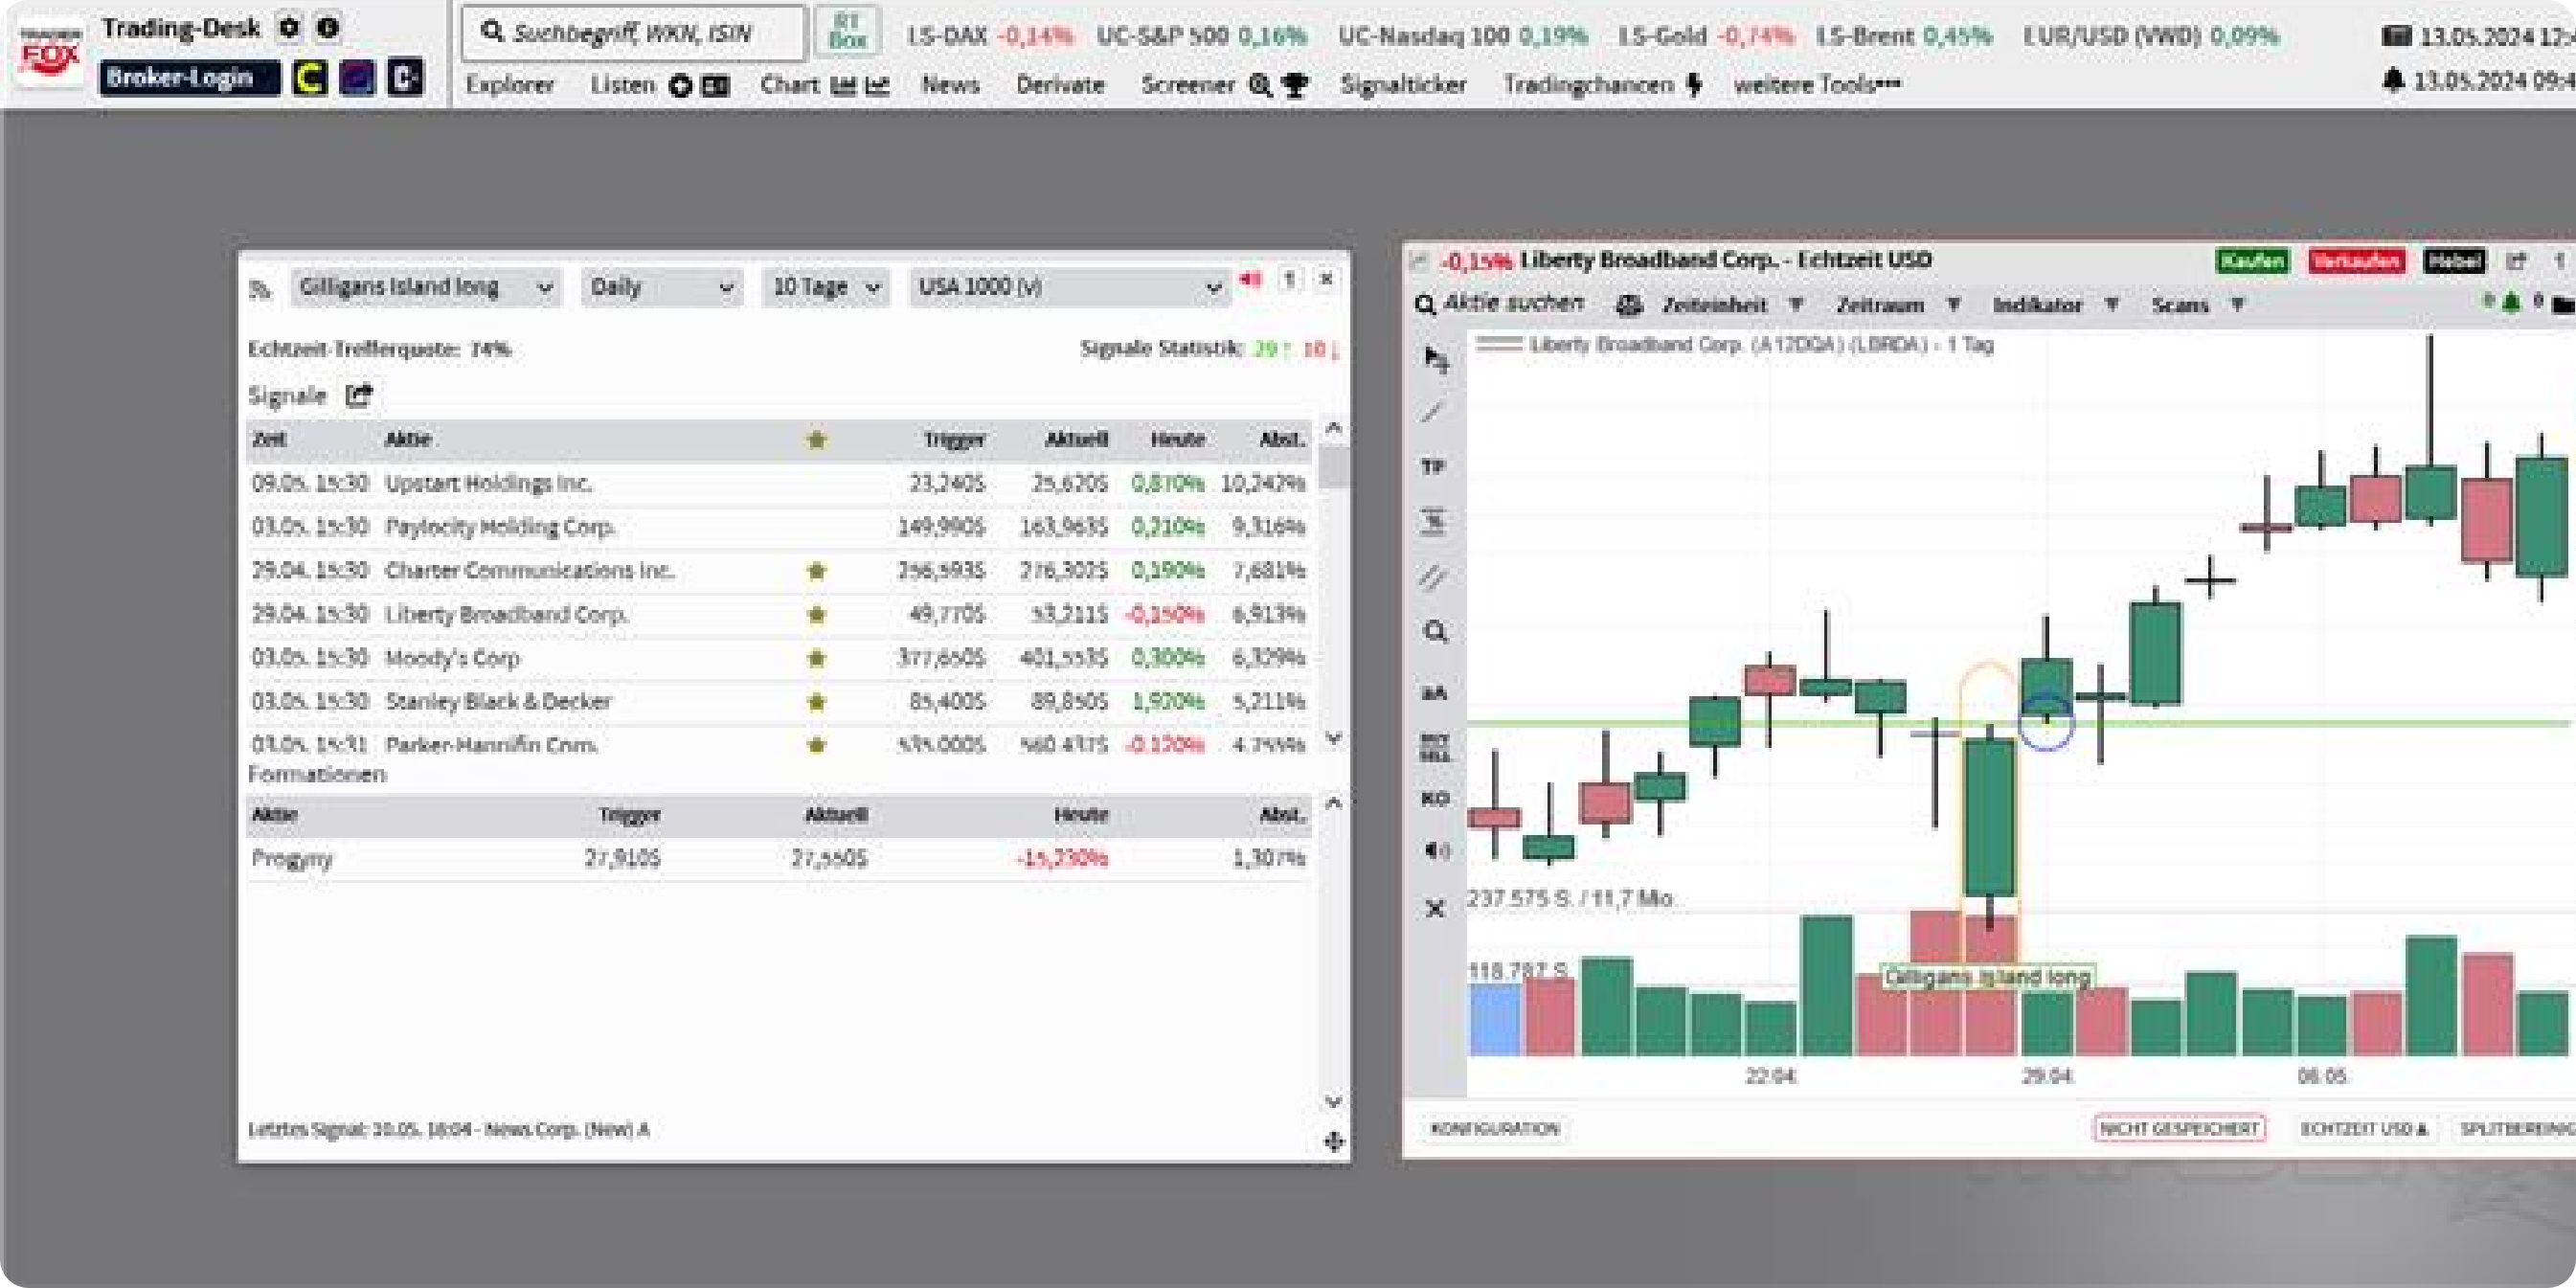This screenshot has height=1288, width=2576.
Task: Click the TP tool in chart sidebar
Action: click(x=1434, y=467)
